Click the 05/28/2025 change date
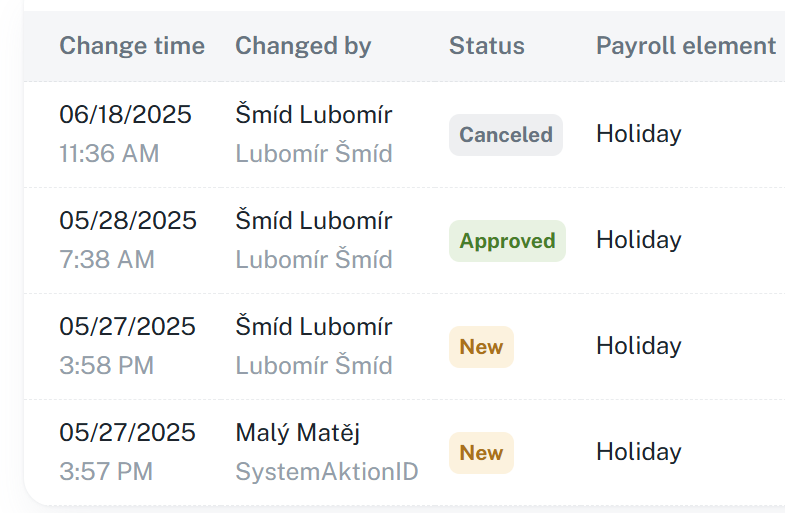 [x=128, y=221]
